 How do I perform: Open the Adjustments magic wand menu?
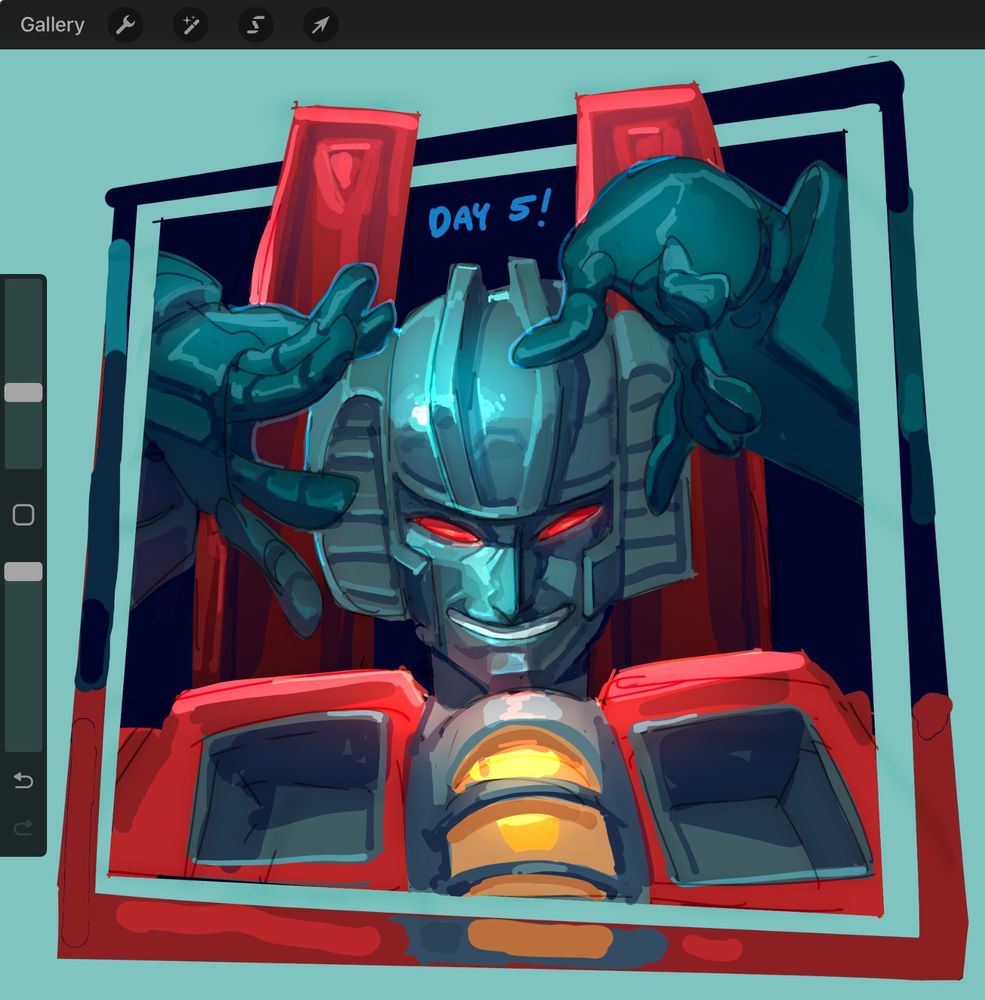[191, 26]
